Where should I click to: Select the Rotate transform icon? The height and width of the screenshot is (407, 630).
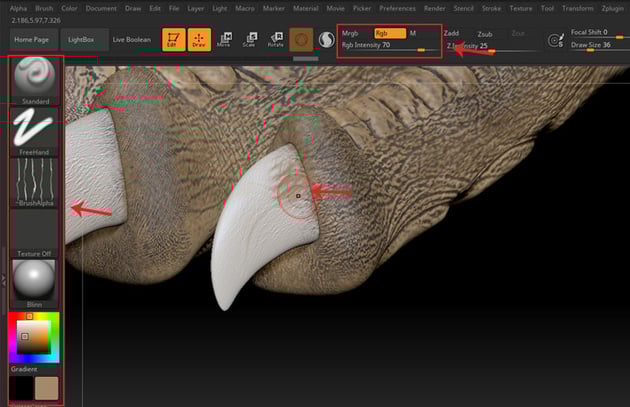(x=276, y=40)
